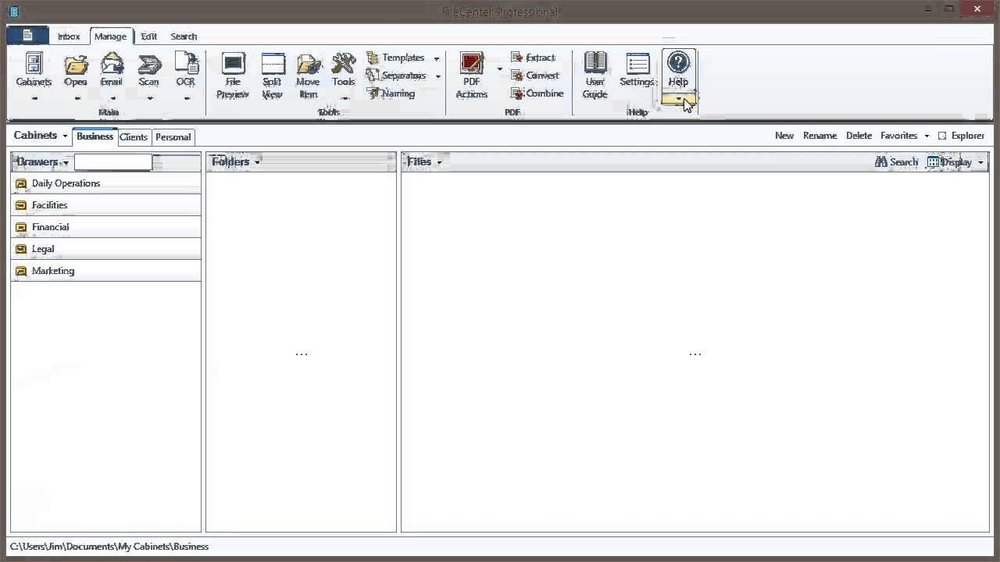Expand the PDF Actions dropdown arrow
Viewport: 1000px width, 562px height.
(499, 68)
